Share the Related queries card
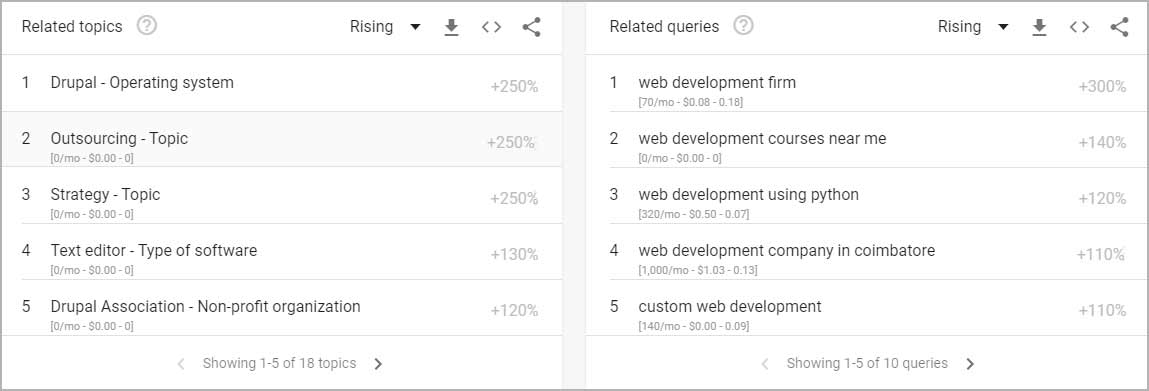This screenshot has height=391, width=1149. (x=1119, y=27)
